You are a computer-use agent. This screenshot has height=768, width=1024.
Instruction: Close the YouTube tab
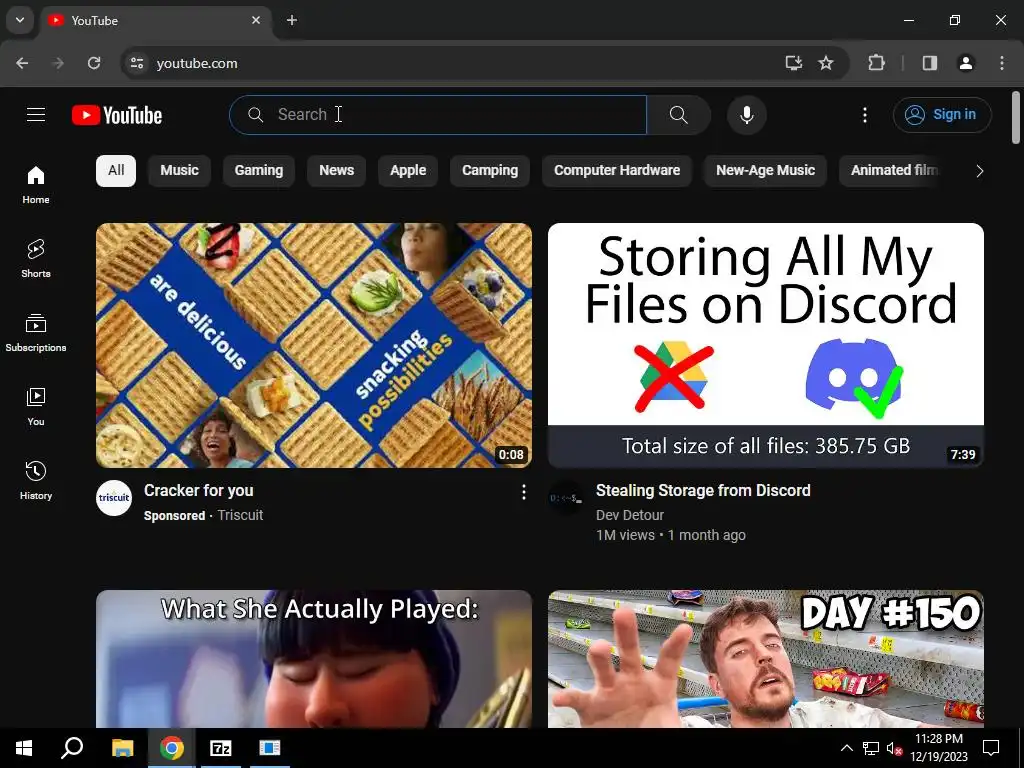[256, 20]
